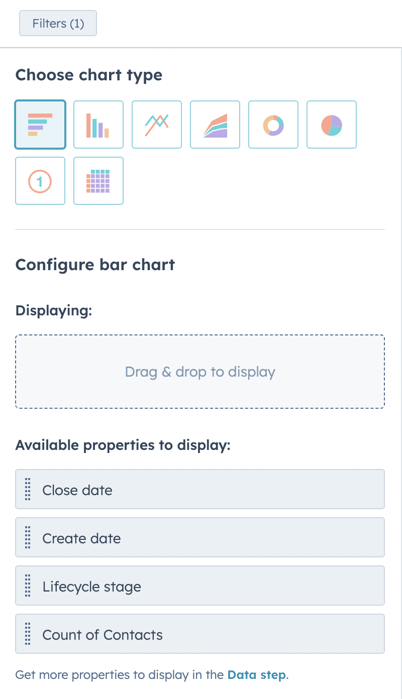Click the drag handle beside Close date
Image resolution: width=402 pixels, height=699 pixels.
point(28,489)
